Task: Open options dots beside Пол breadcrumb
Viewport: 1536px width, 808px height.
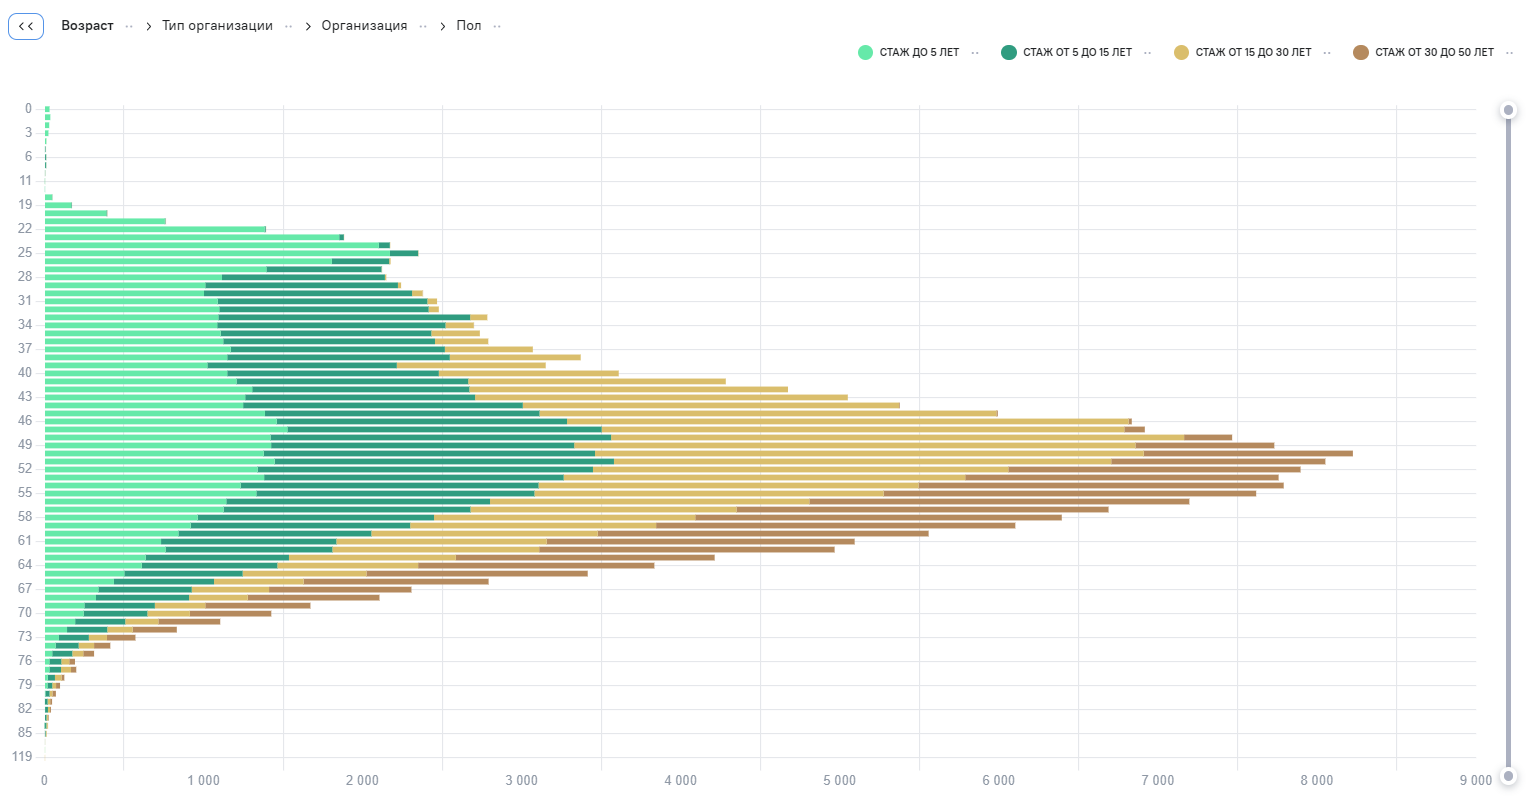Action: [497, 27]
